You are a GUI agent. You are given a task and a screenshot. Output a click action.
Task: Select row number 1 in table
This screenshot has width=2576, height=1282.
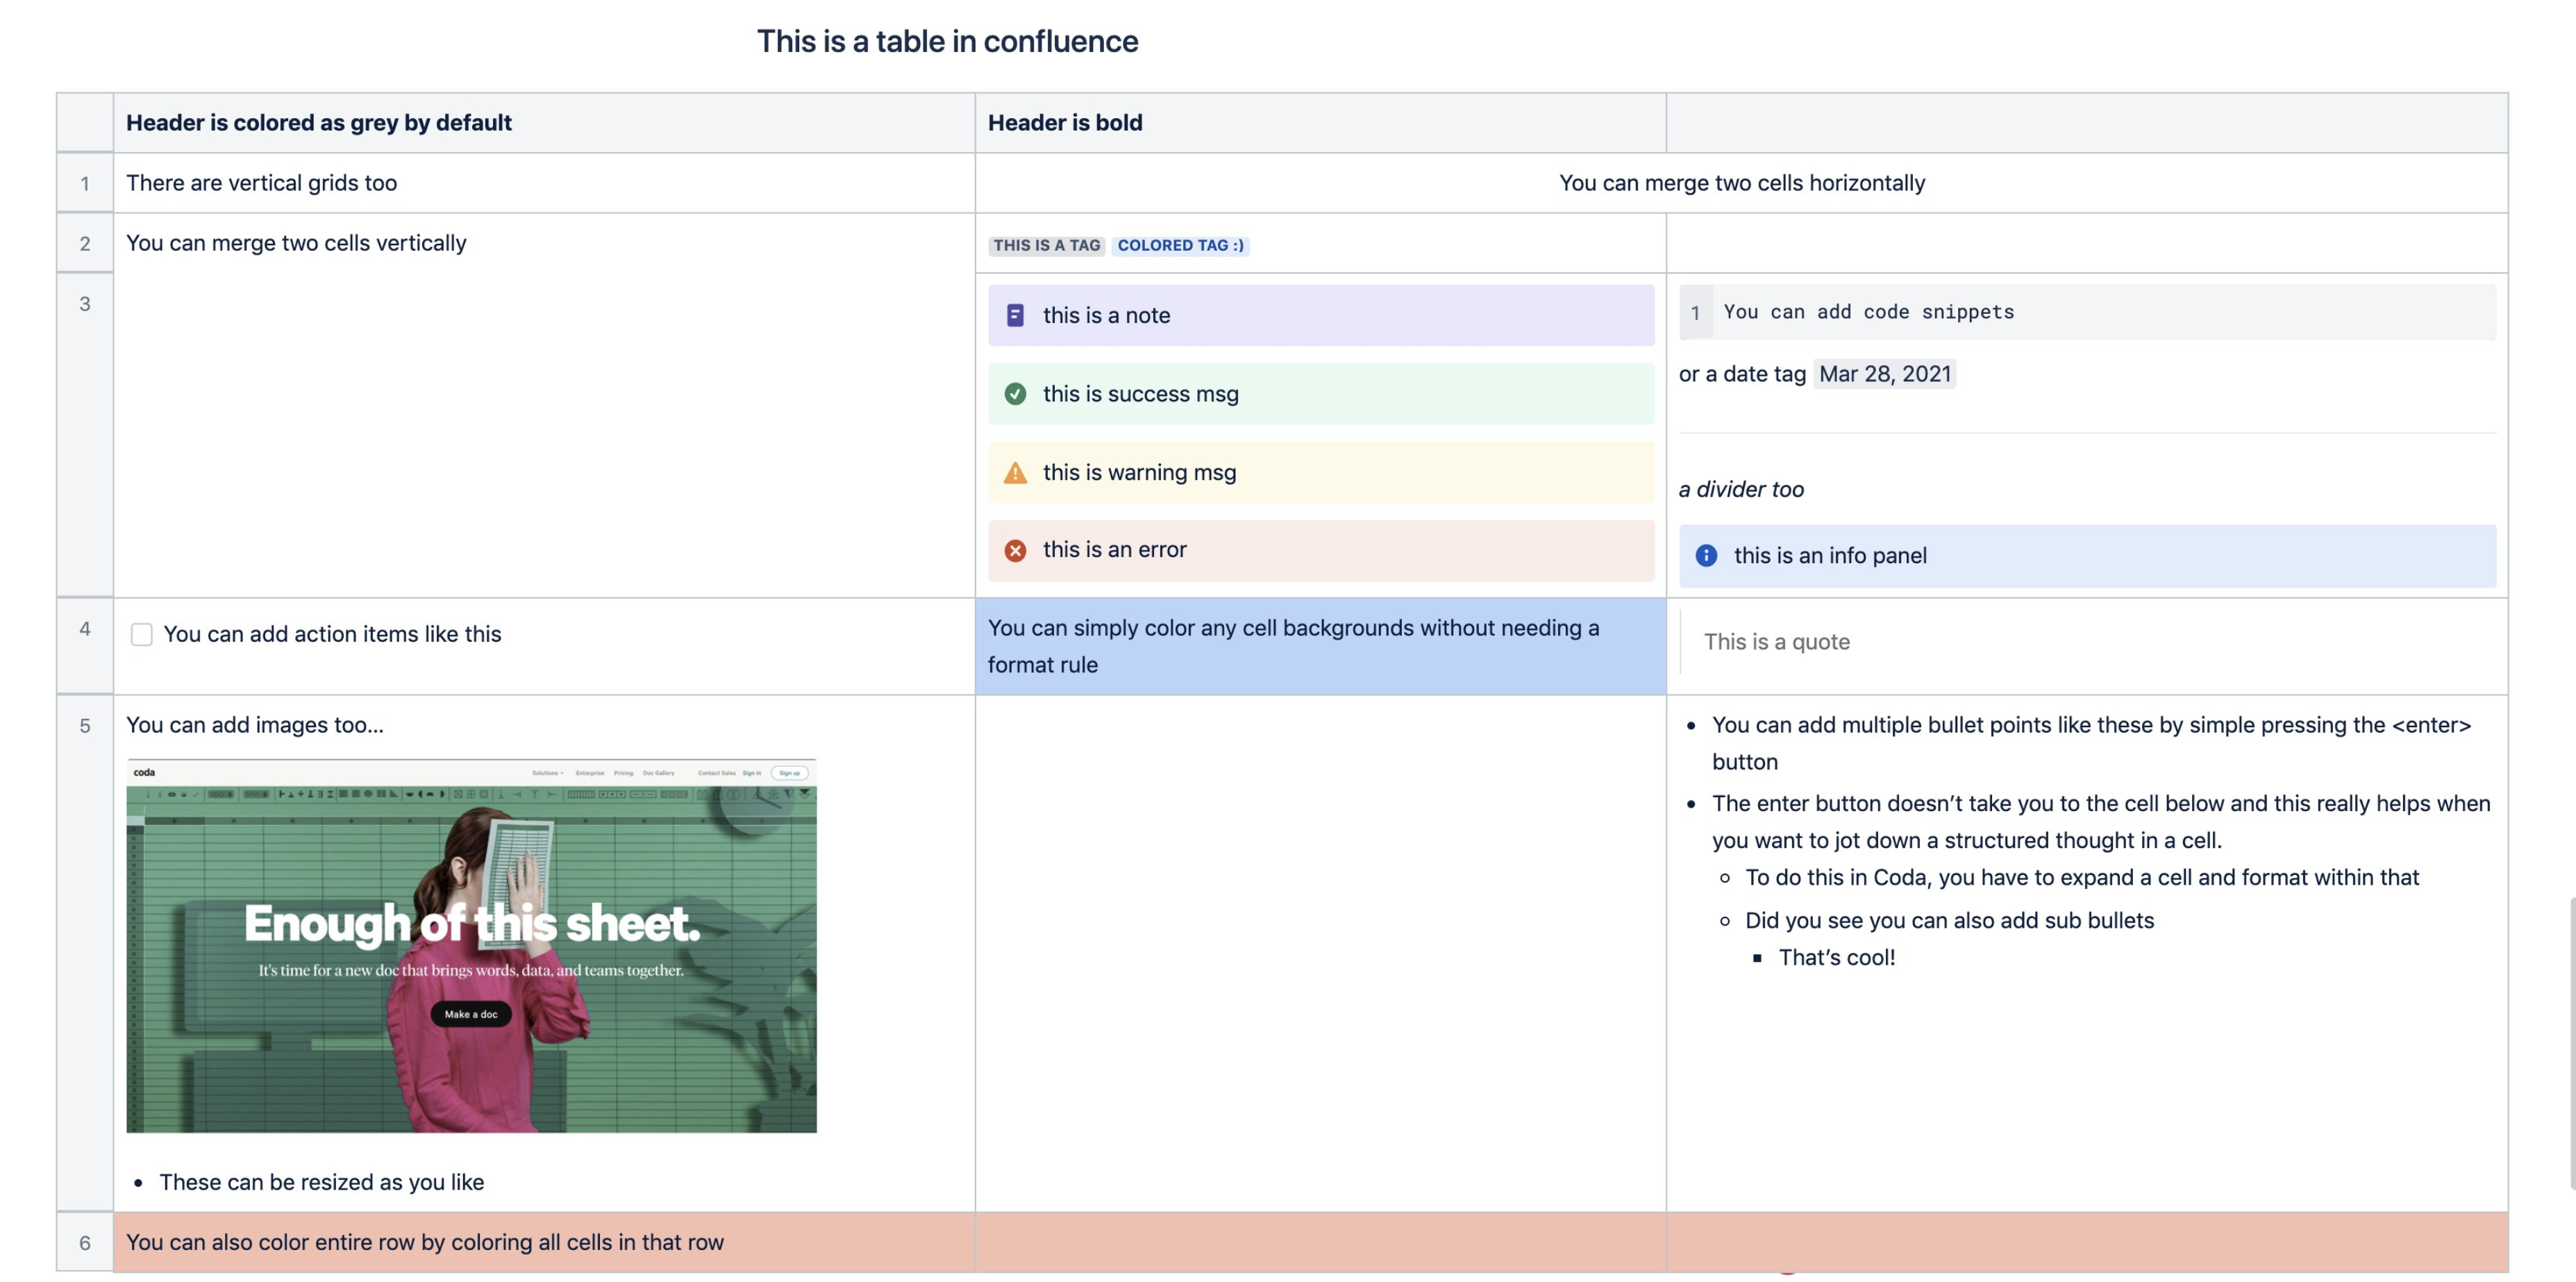[85, 183]
